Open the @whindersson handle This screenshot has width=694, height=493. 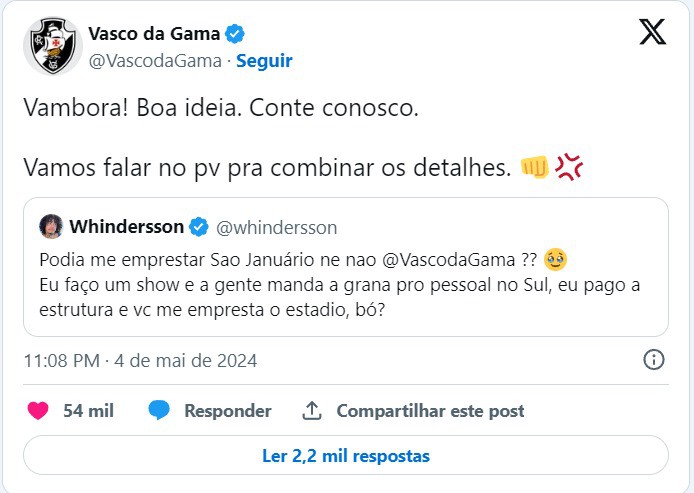(x=277, y=227)
